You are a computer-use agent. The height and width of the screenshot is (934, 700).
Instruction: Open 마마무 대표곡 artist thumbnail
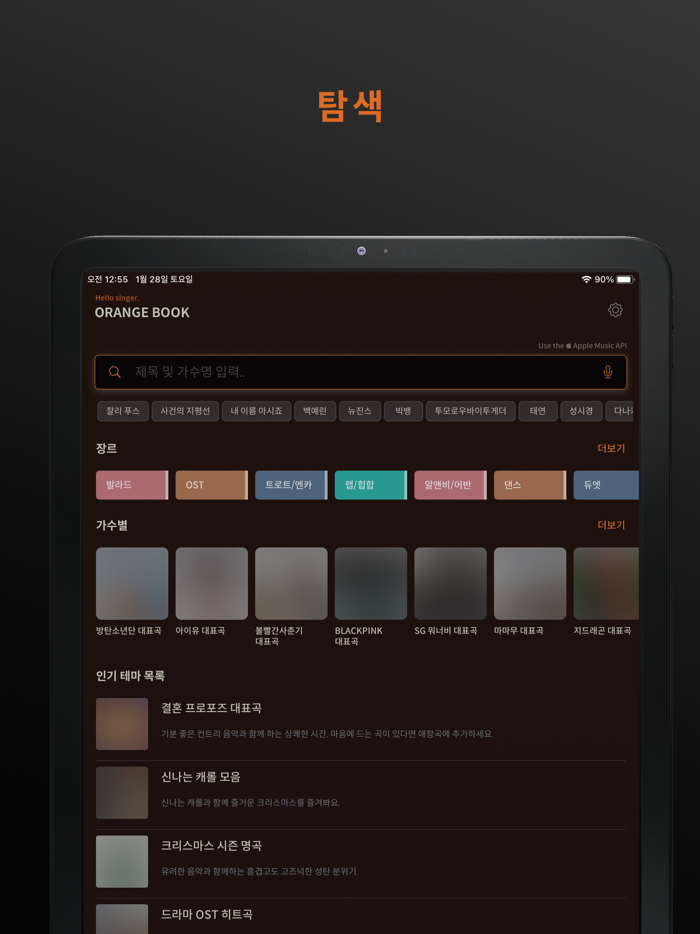(530, 584)
